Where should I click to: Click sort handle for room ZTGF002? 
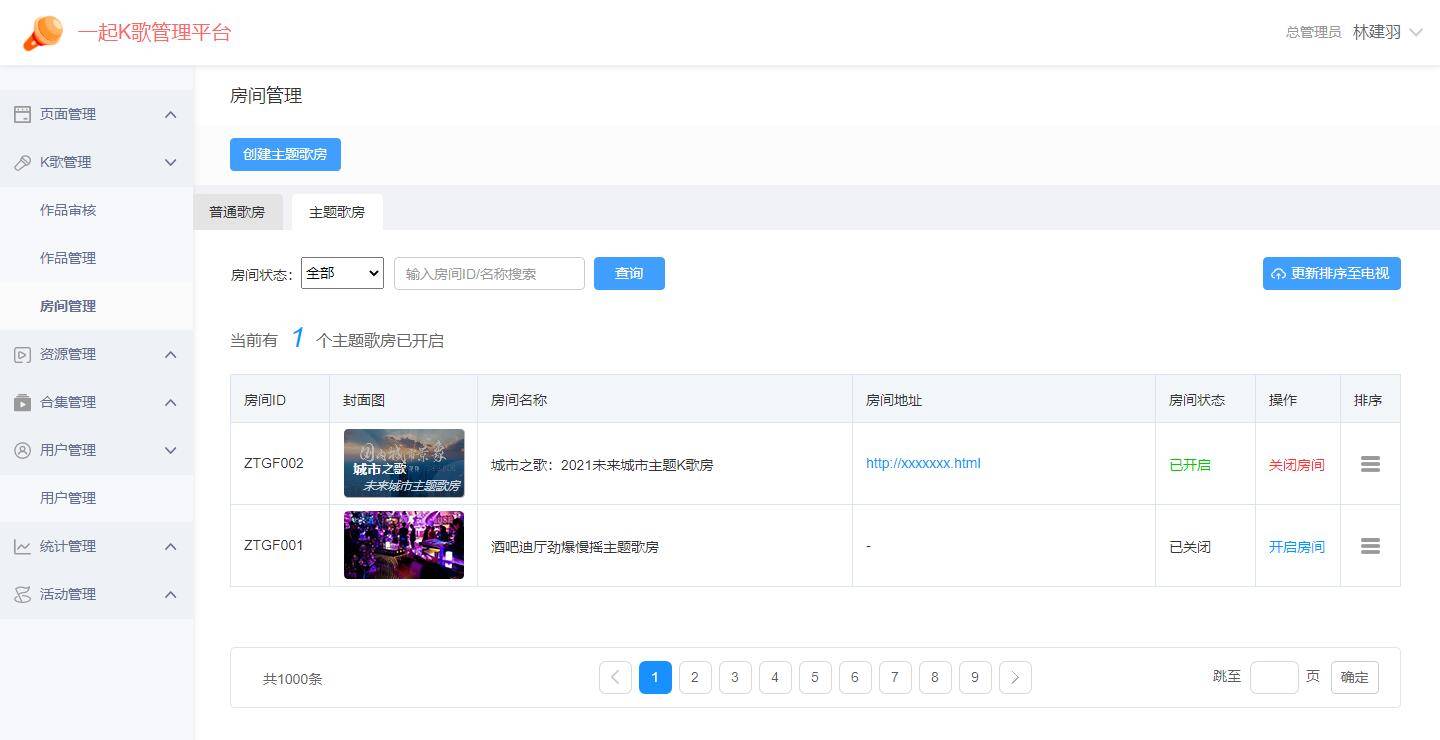coord(1370,464)
